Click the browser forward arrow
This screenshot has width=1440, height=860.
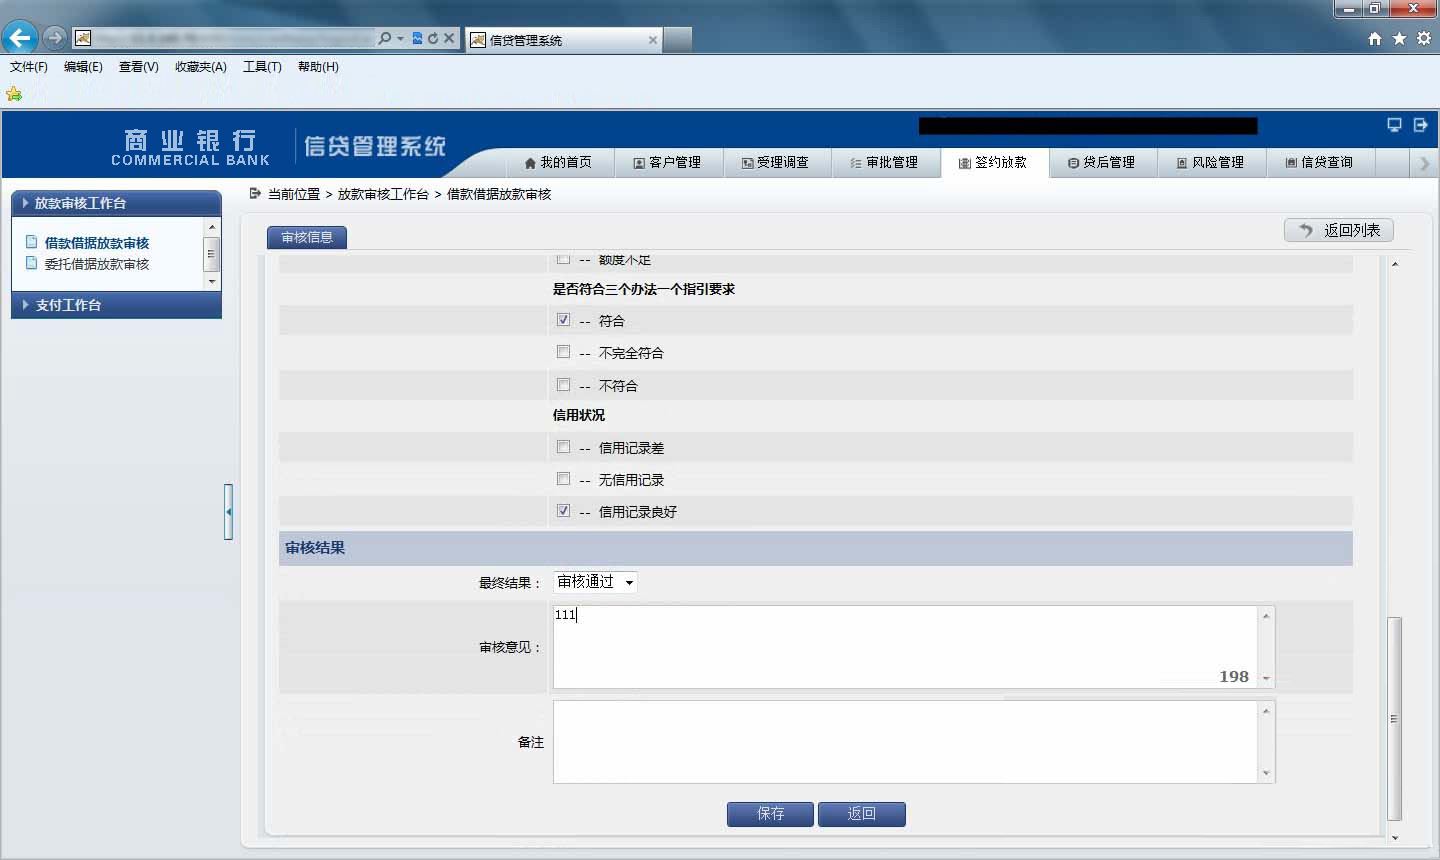[x=55, y=38]
